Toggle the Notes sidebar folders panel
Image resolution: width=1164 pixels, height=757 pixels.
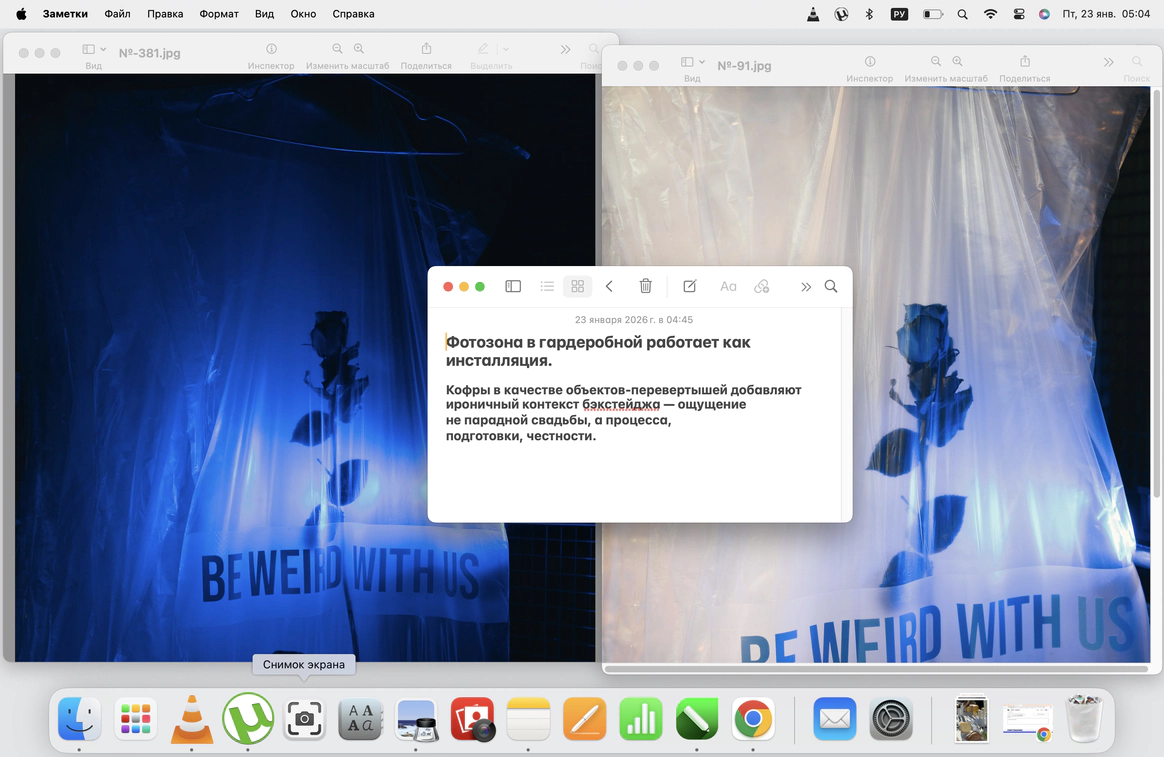[513, 286]
